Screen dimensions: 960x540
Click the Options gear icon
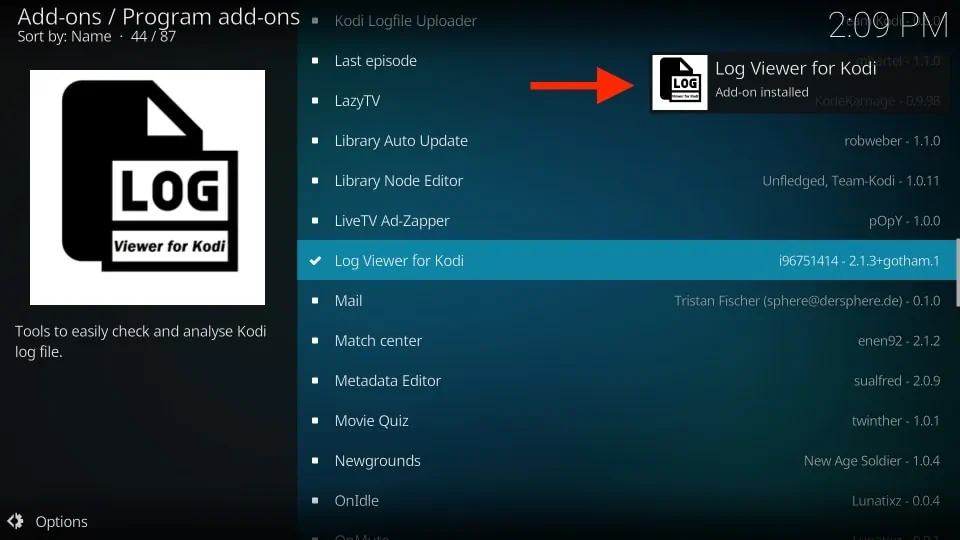click(15, 521)
